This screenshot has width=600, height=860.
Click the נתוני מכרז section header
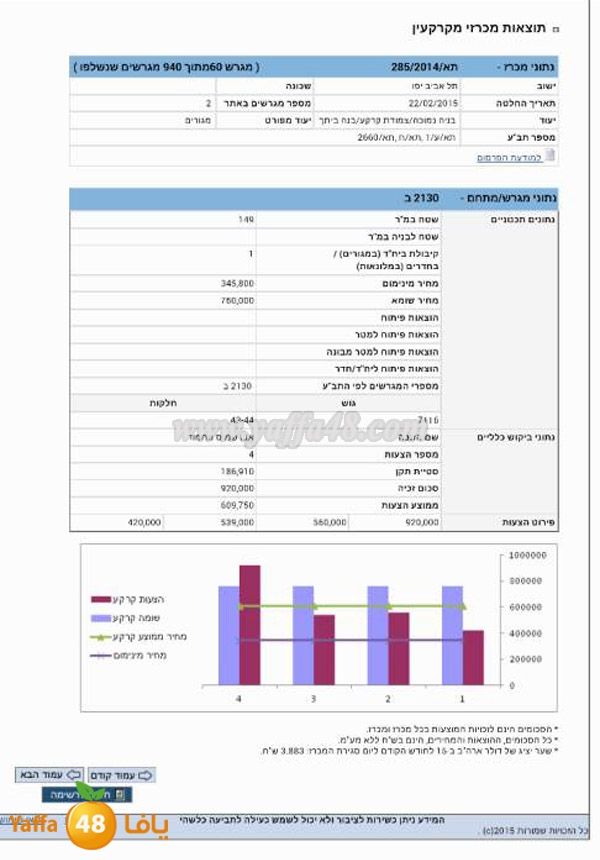click(526, 66)
